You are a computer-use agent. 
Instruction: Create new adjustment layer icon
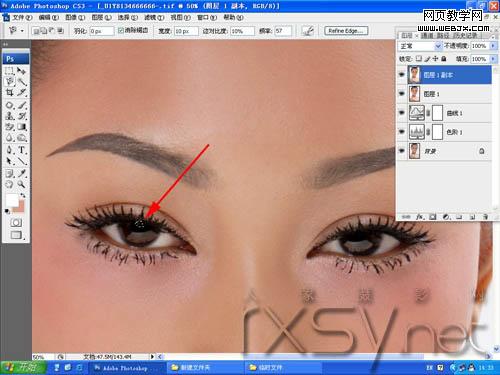click(446, 217)
